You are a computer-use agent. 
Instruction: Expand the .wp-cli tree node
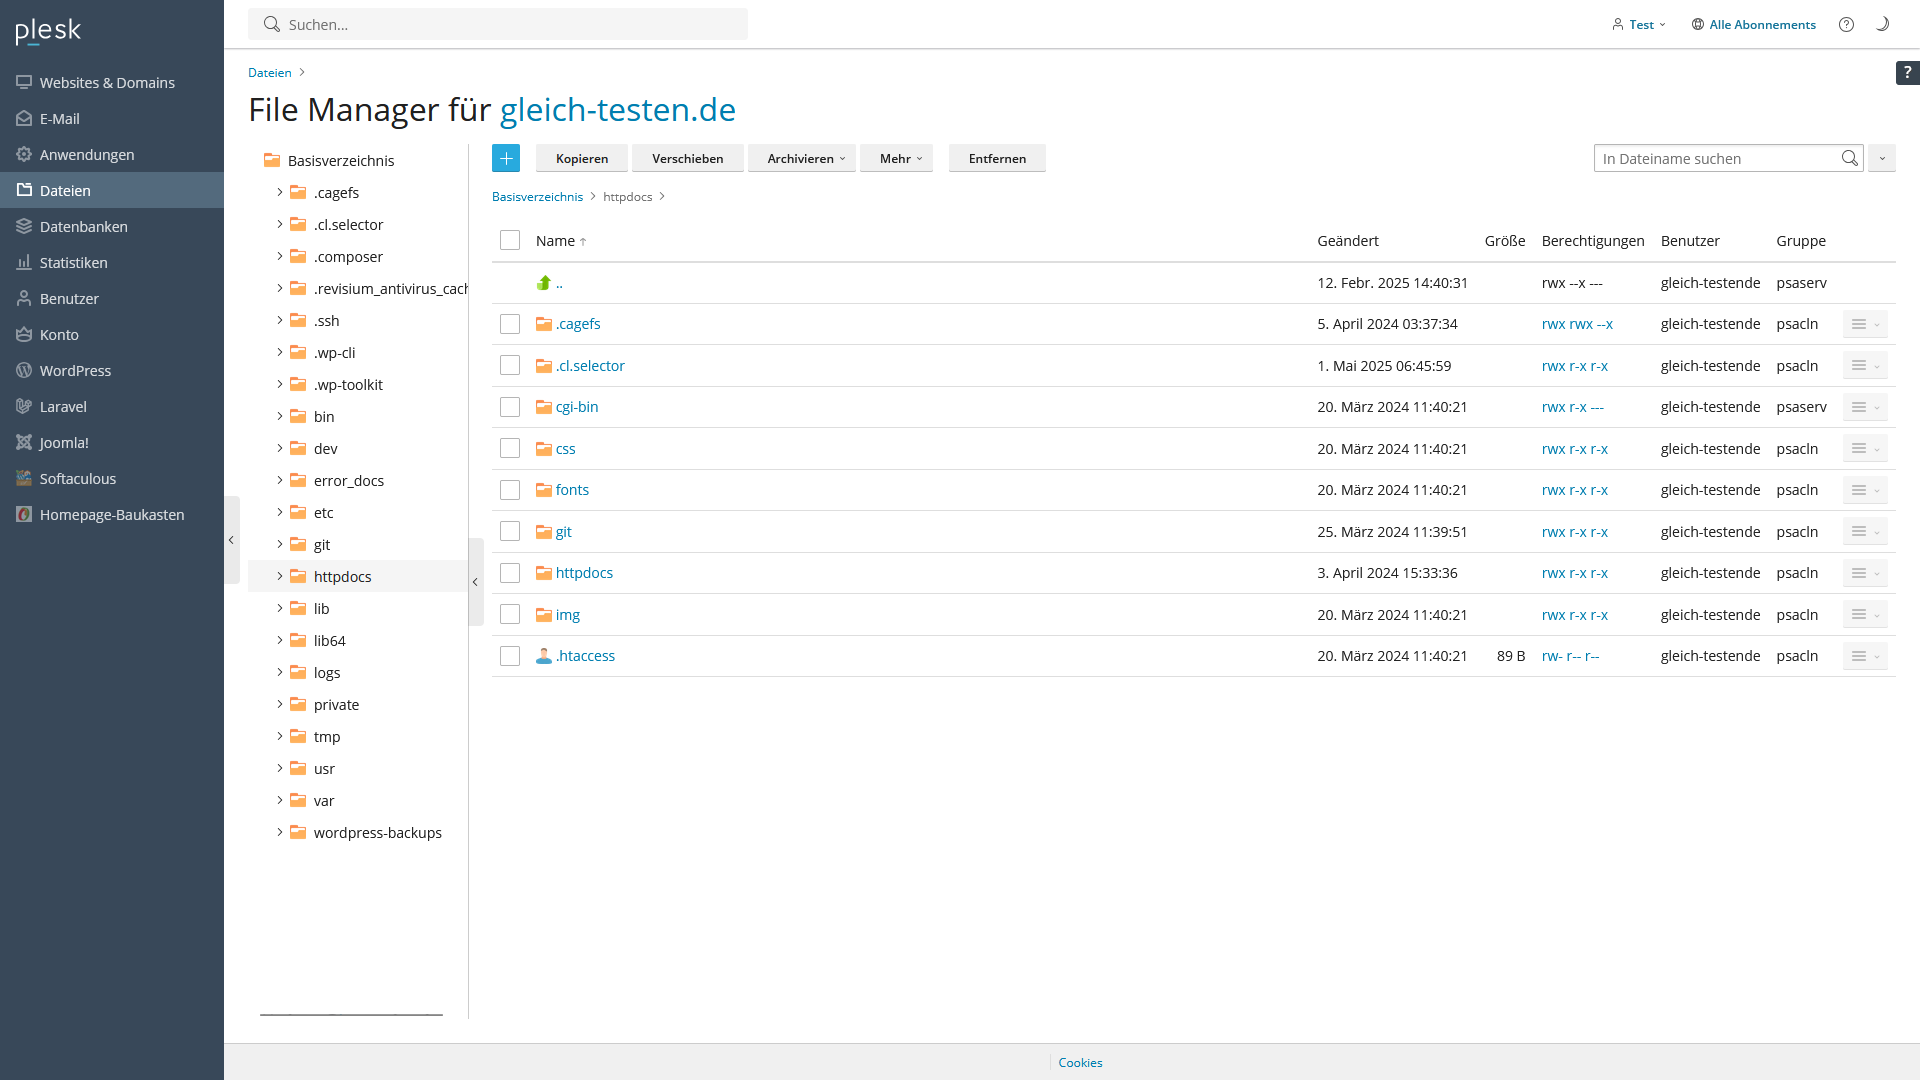click(279, 352)
